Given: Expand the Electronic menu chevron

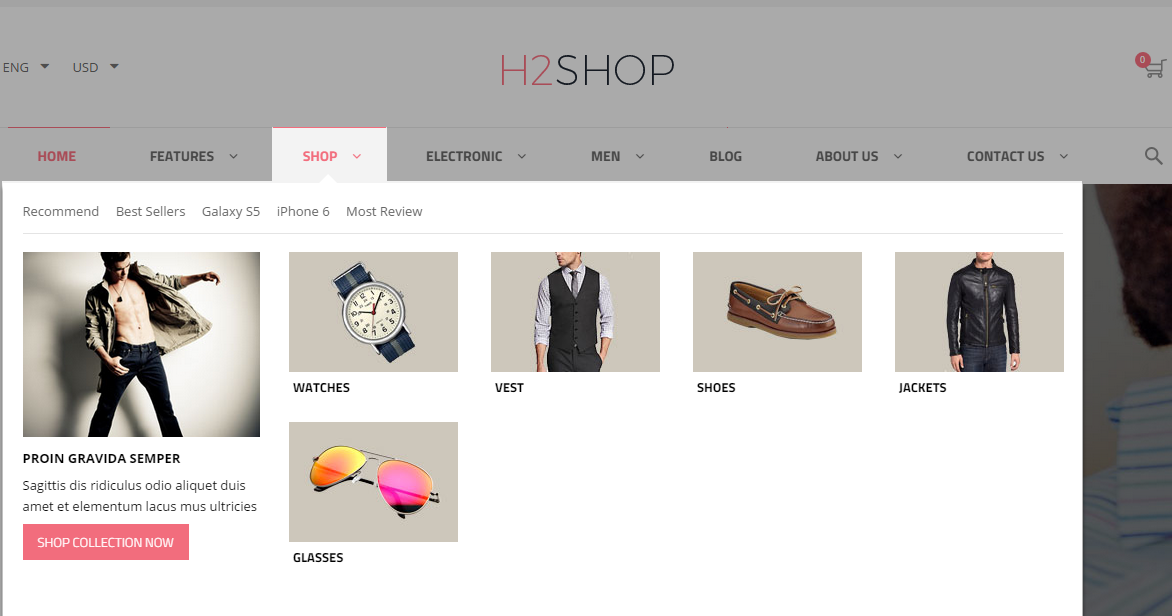Looking at the screenshot, I should [x=522, y=156].
